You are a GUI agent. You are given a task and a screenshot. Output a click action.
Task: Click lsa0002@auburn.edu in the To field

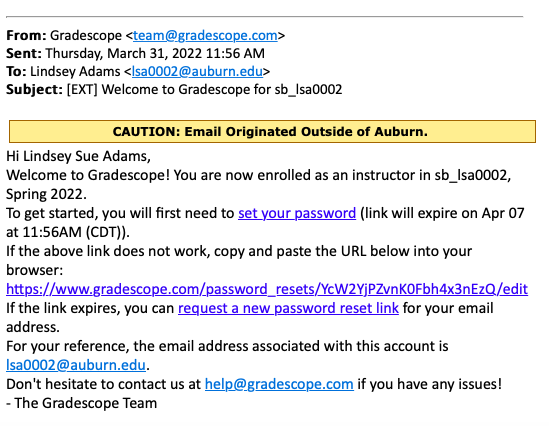[197, 71]
